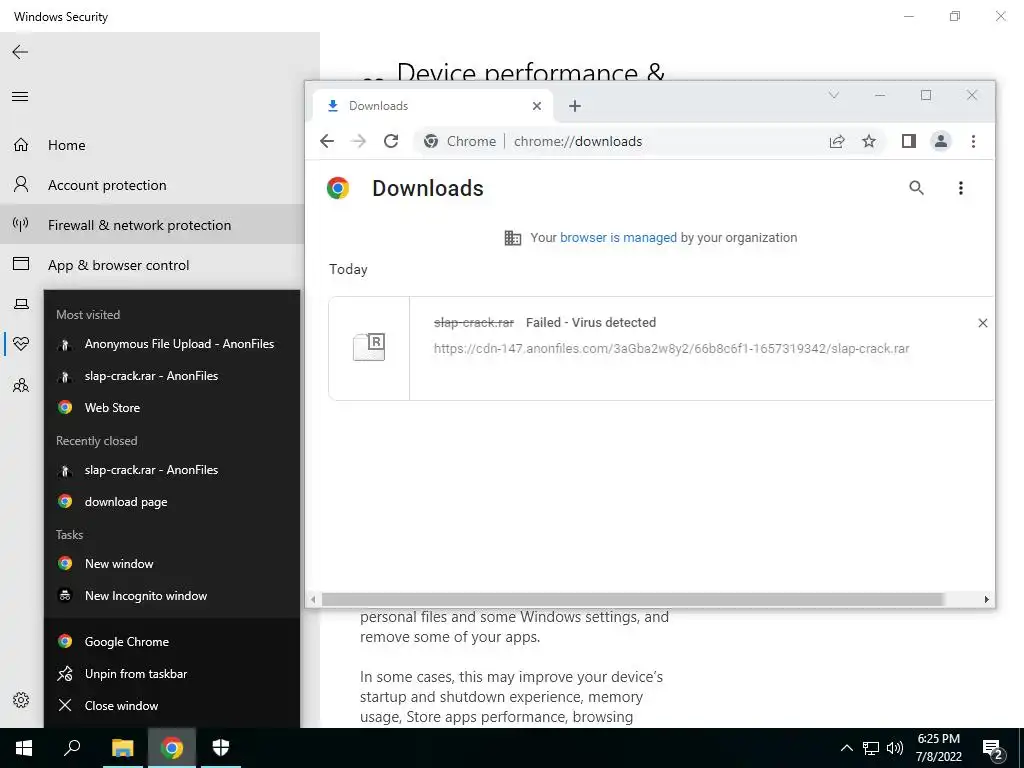Click the slap-crack.rar file name
This screenshot has height=768, width=1024.
click(x=473, y=323)
